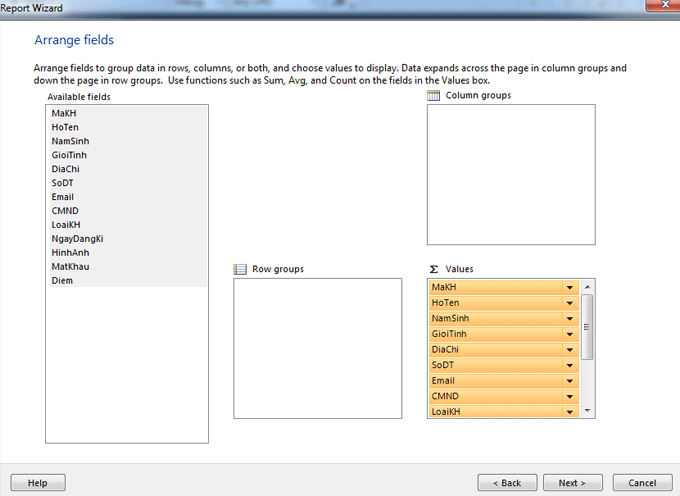Select Email in Available fields
Image resolution: width=680 pixels, height=496 pixels.
coord(128,197)
